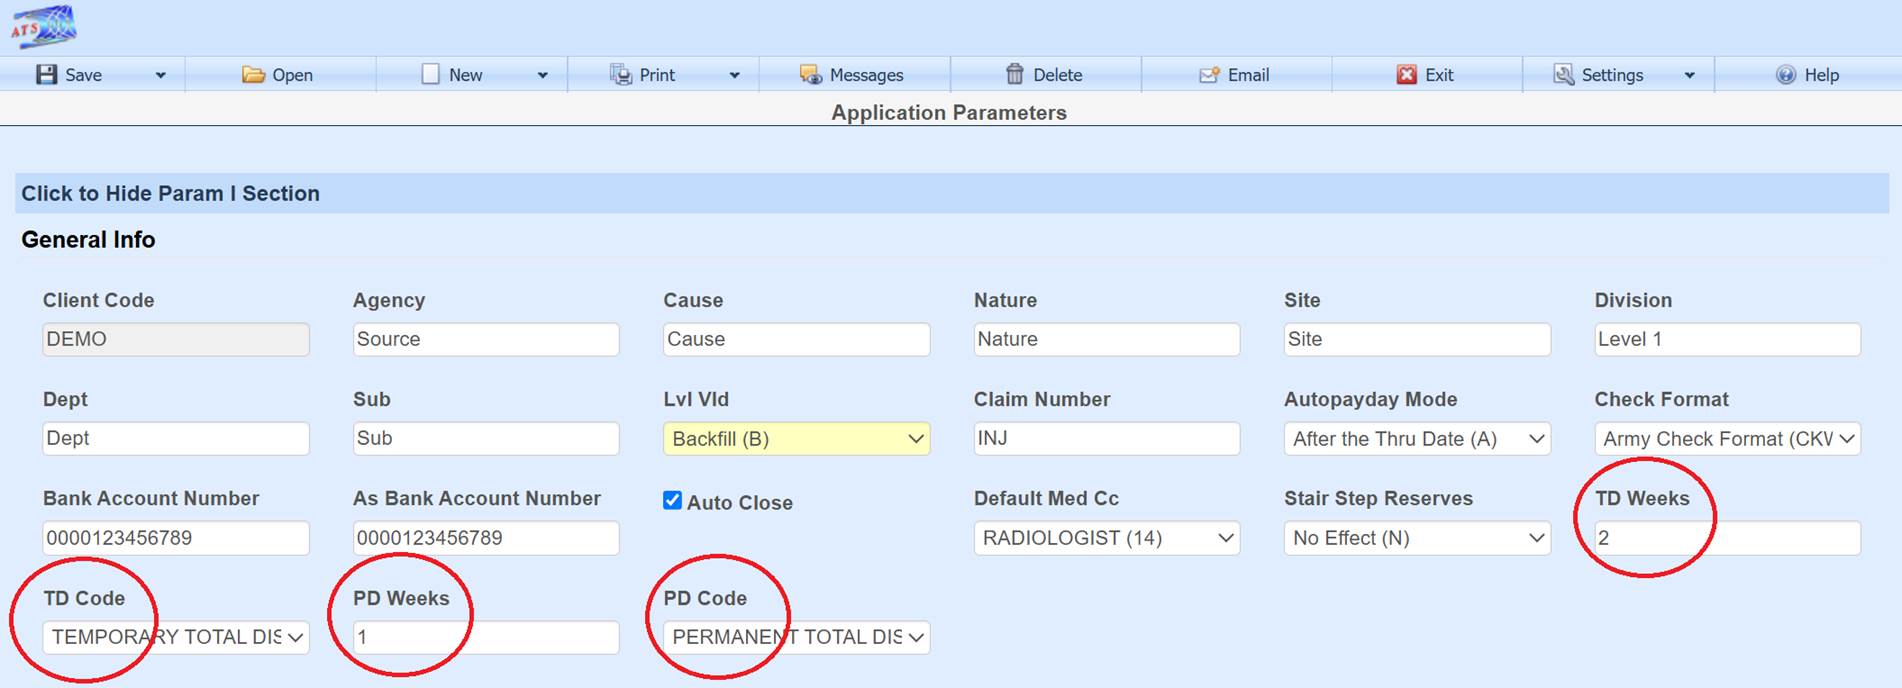Open the Settings dropdown arrow

1689,75
